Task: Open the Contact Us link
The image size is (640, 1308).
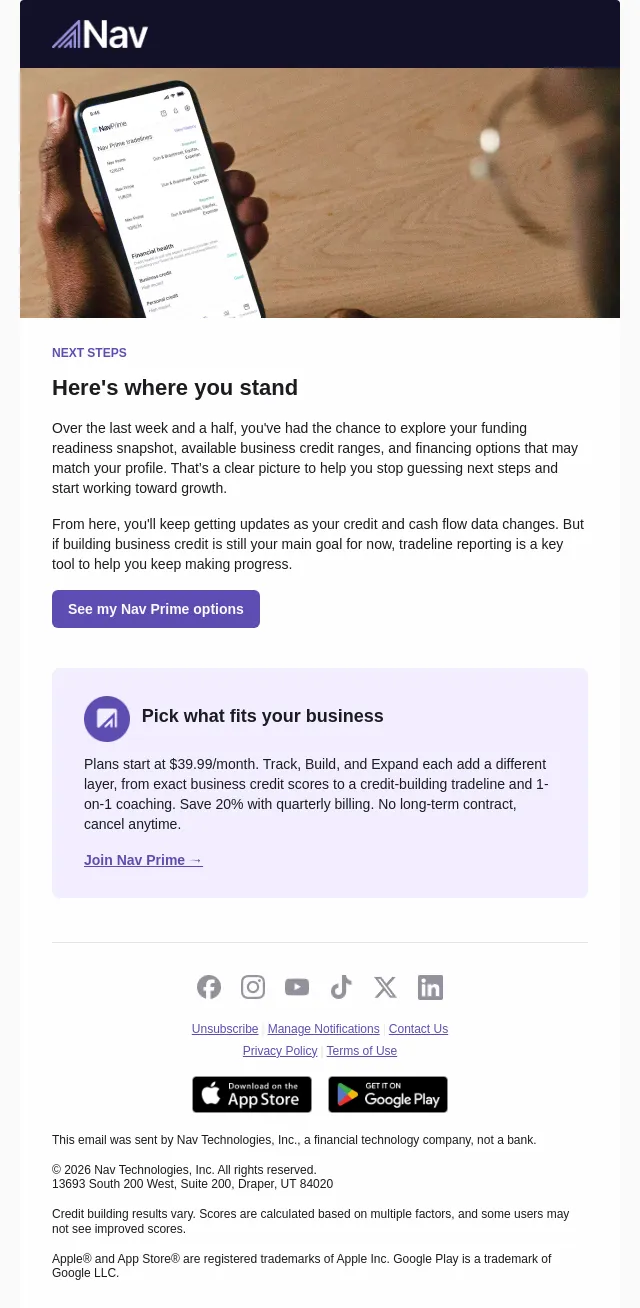Action: coord(418,1029)
